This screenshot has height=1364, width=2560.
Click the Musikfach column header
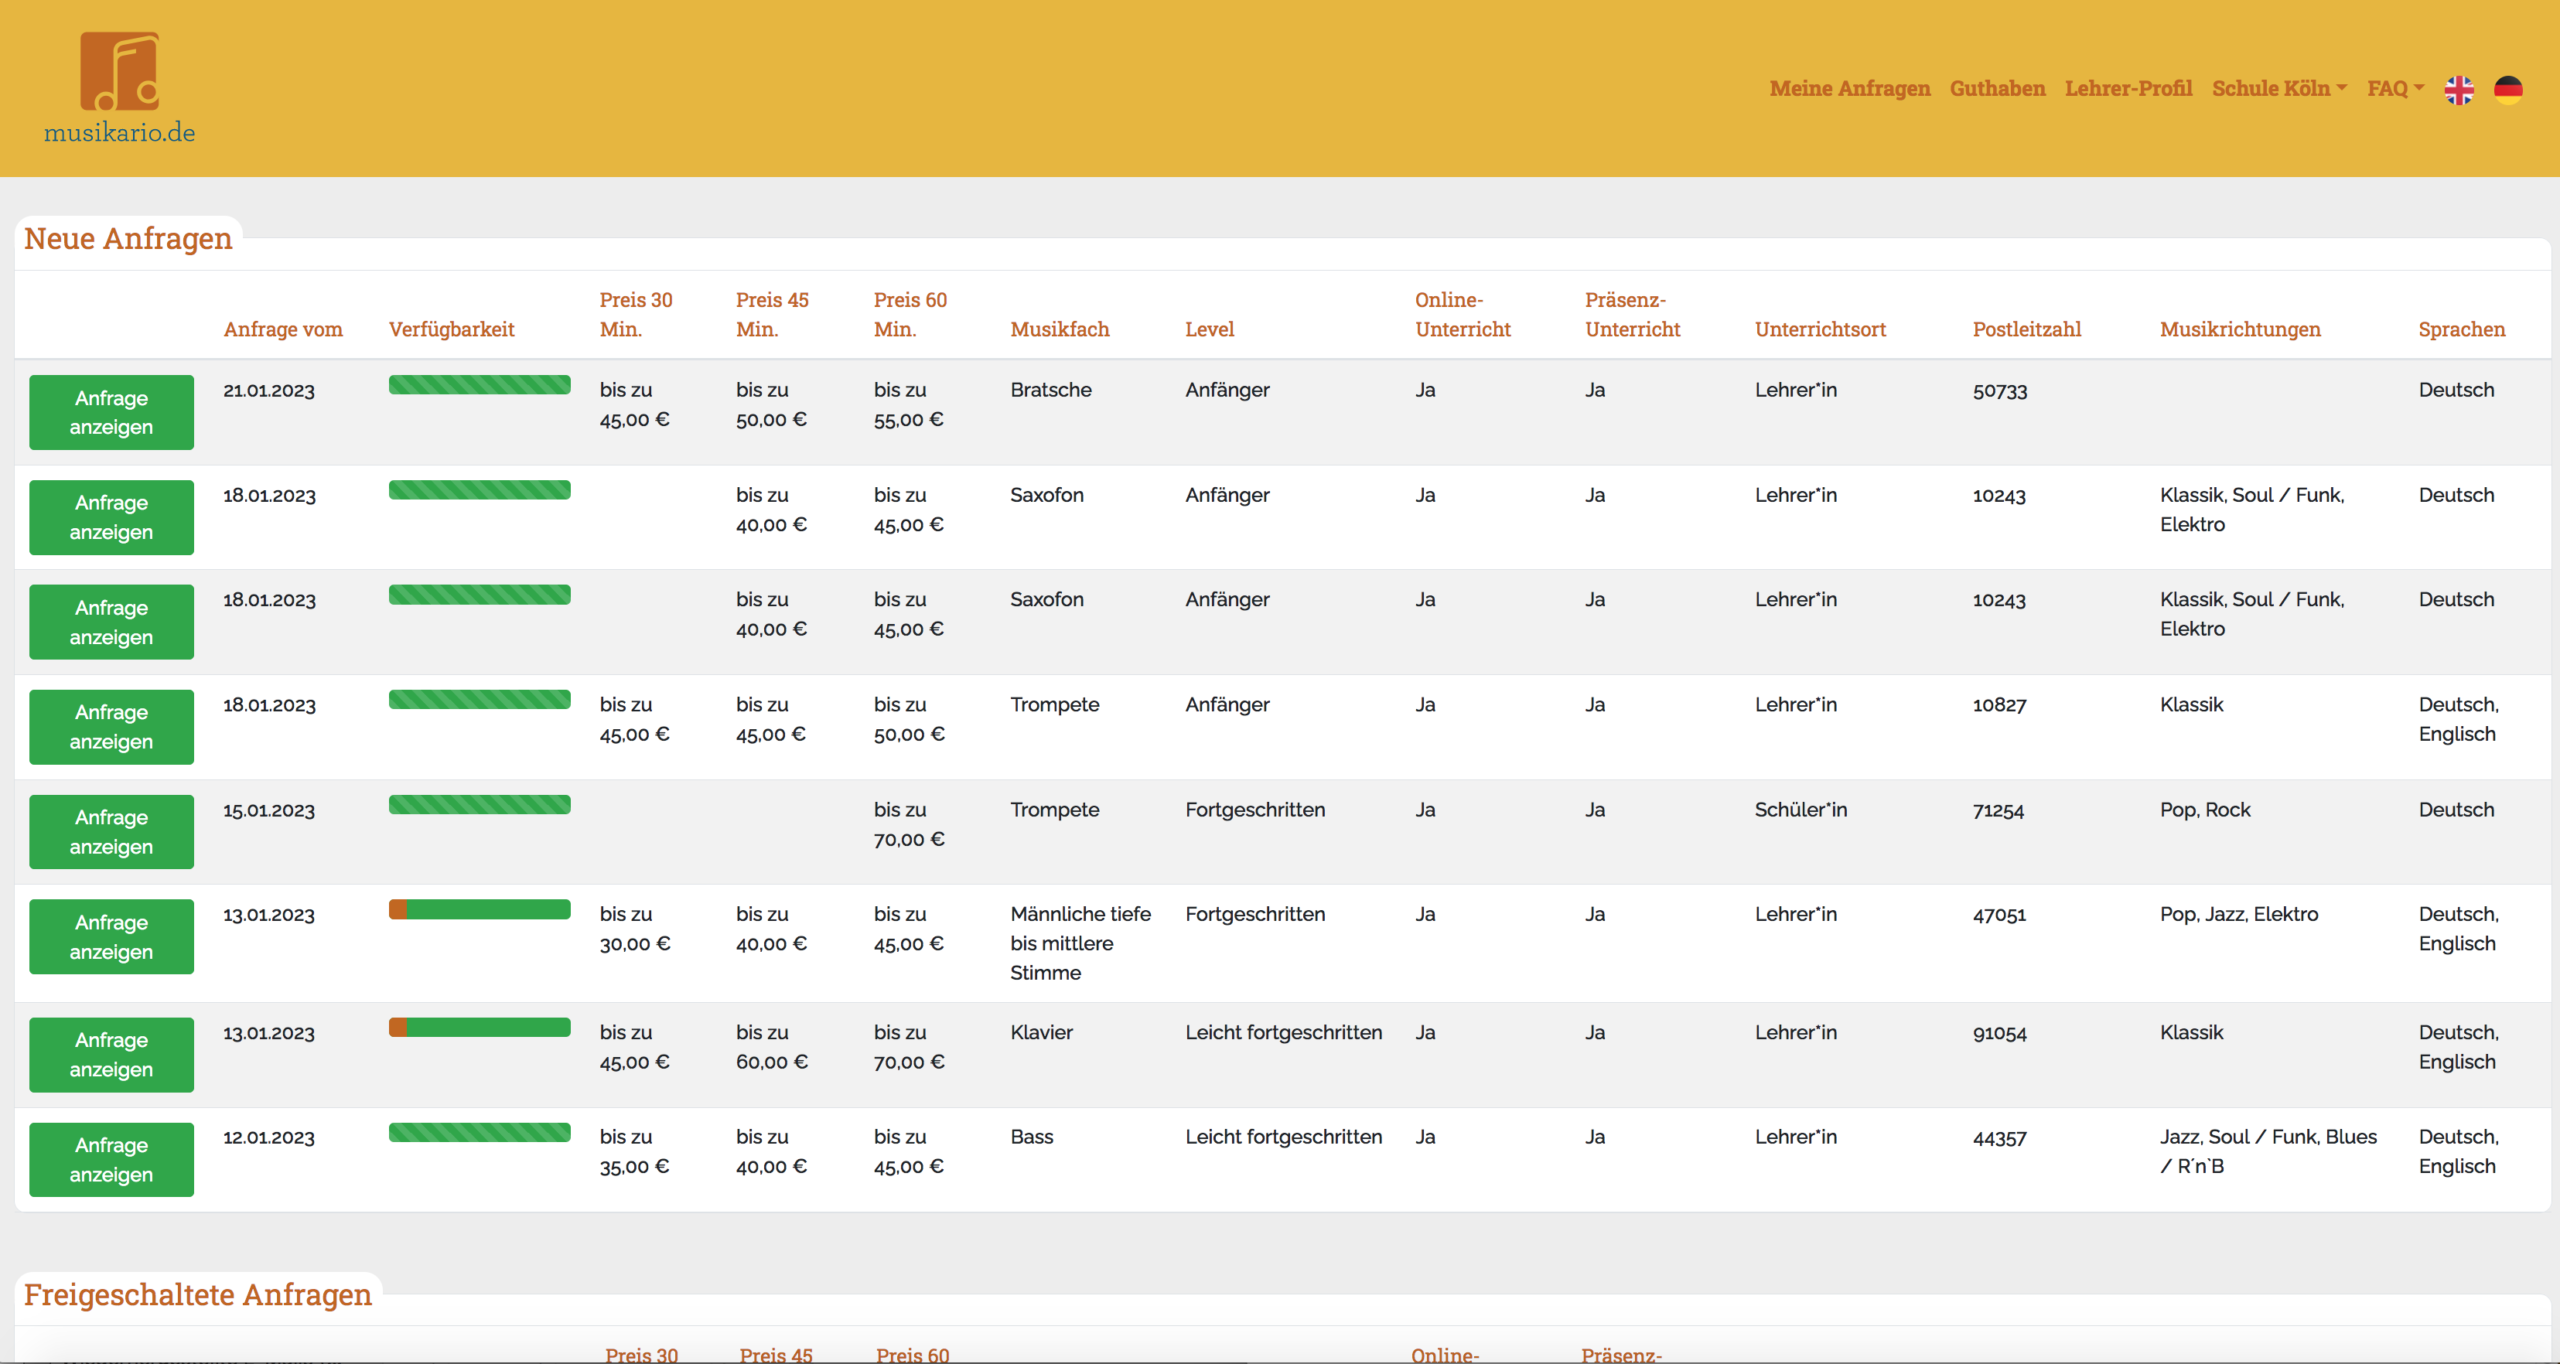tap(1060, 329)
